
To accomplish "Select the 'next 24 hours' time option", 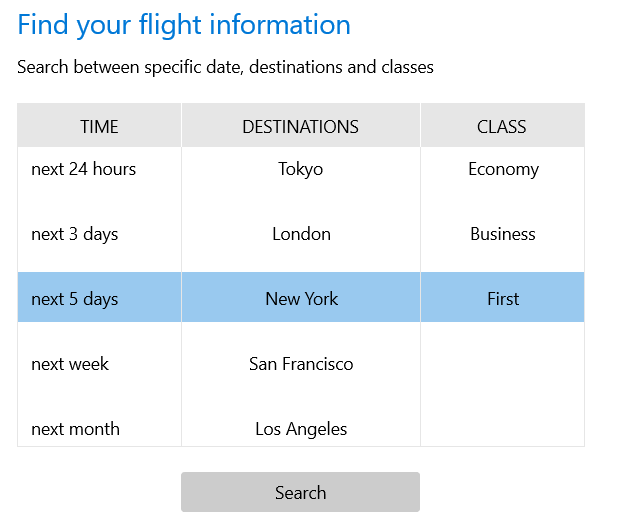I will point(84,169).
